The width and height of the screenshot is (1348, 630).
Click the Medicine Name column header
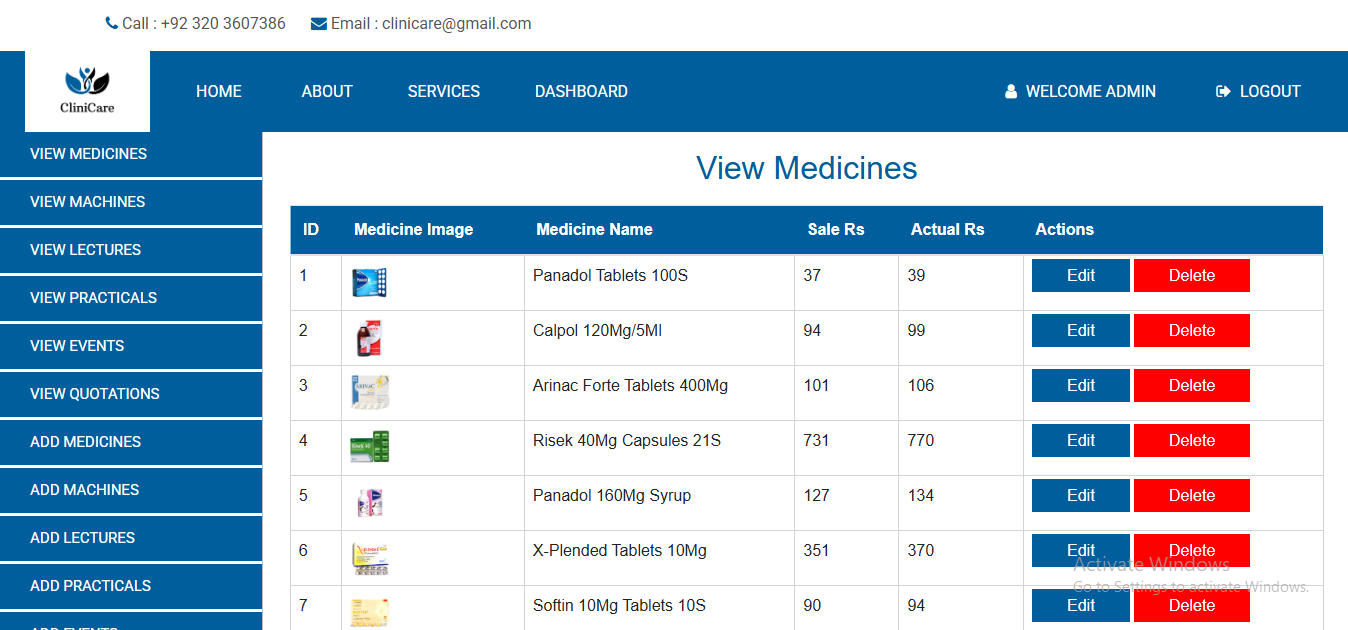coord(594,230)
